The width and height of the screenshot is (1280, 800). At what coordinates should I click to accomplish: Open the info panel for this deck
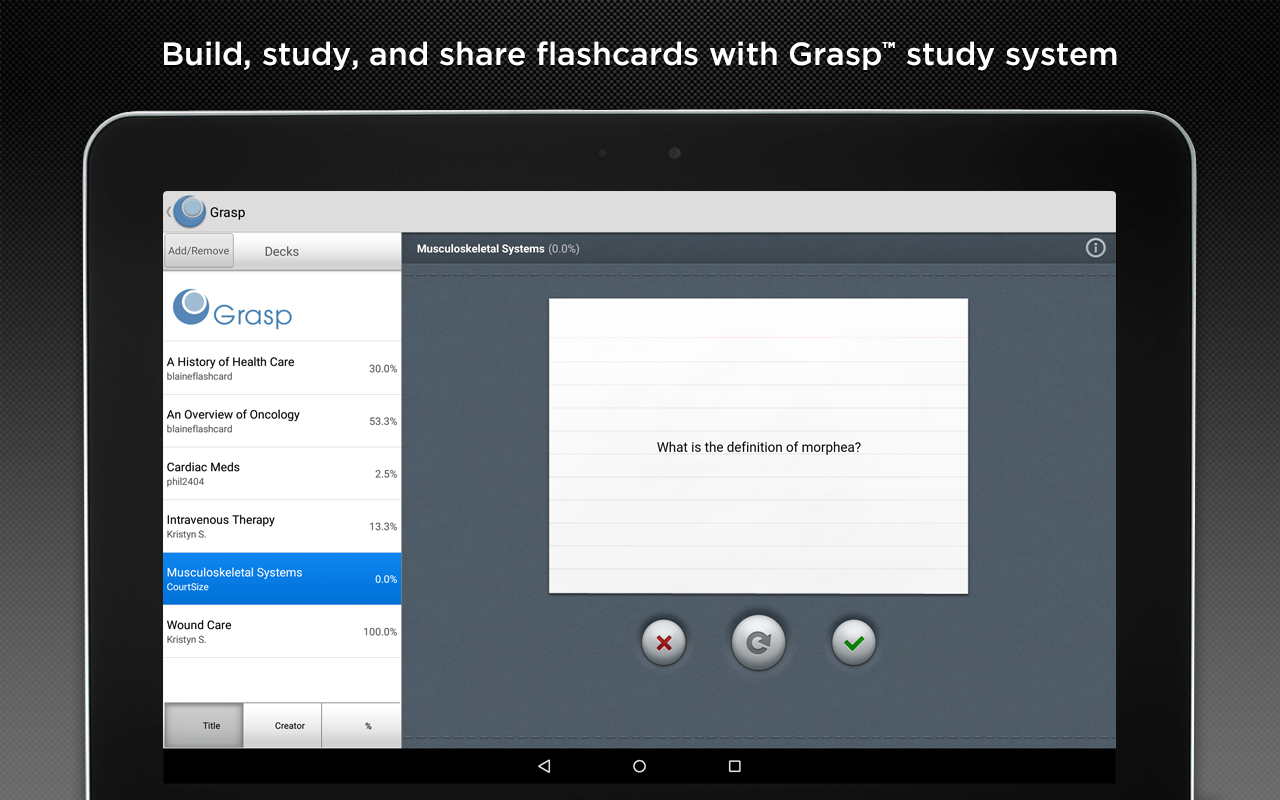pyautogui.click(x=1095, y=247)
